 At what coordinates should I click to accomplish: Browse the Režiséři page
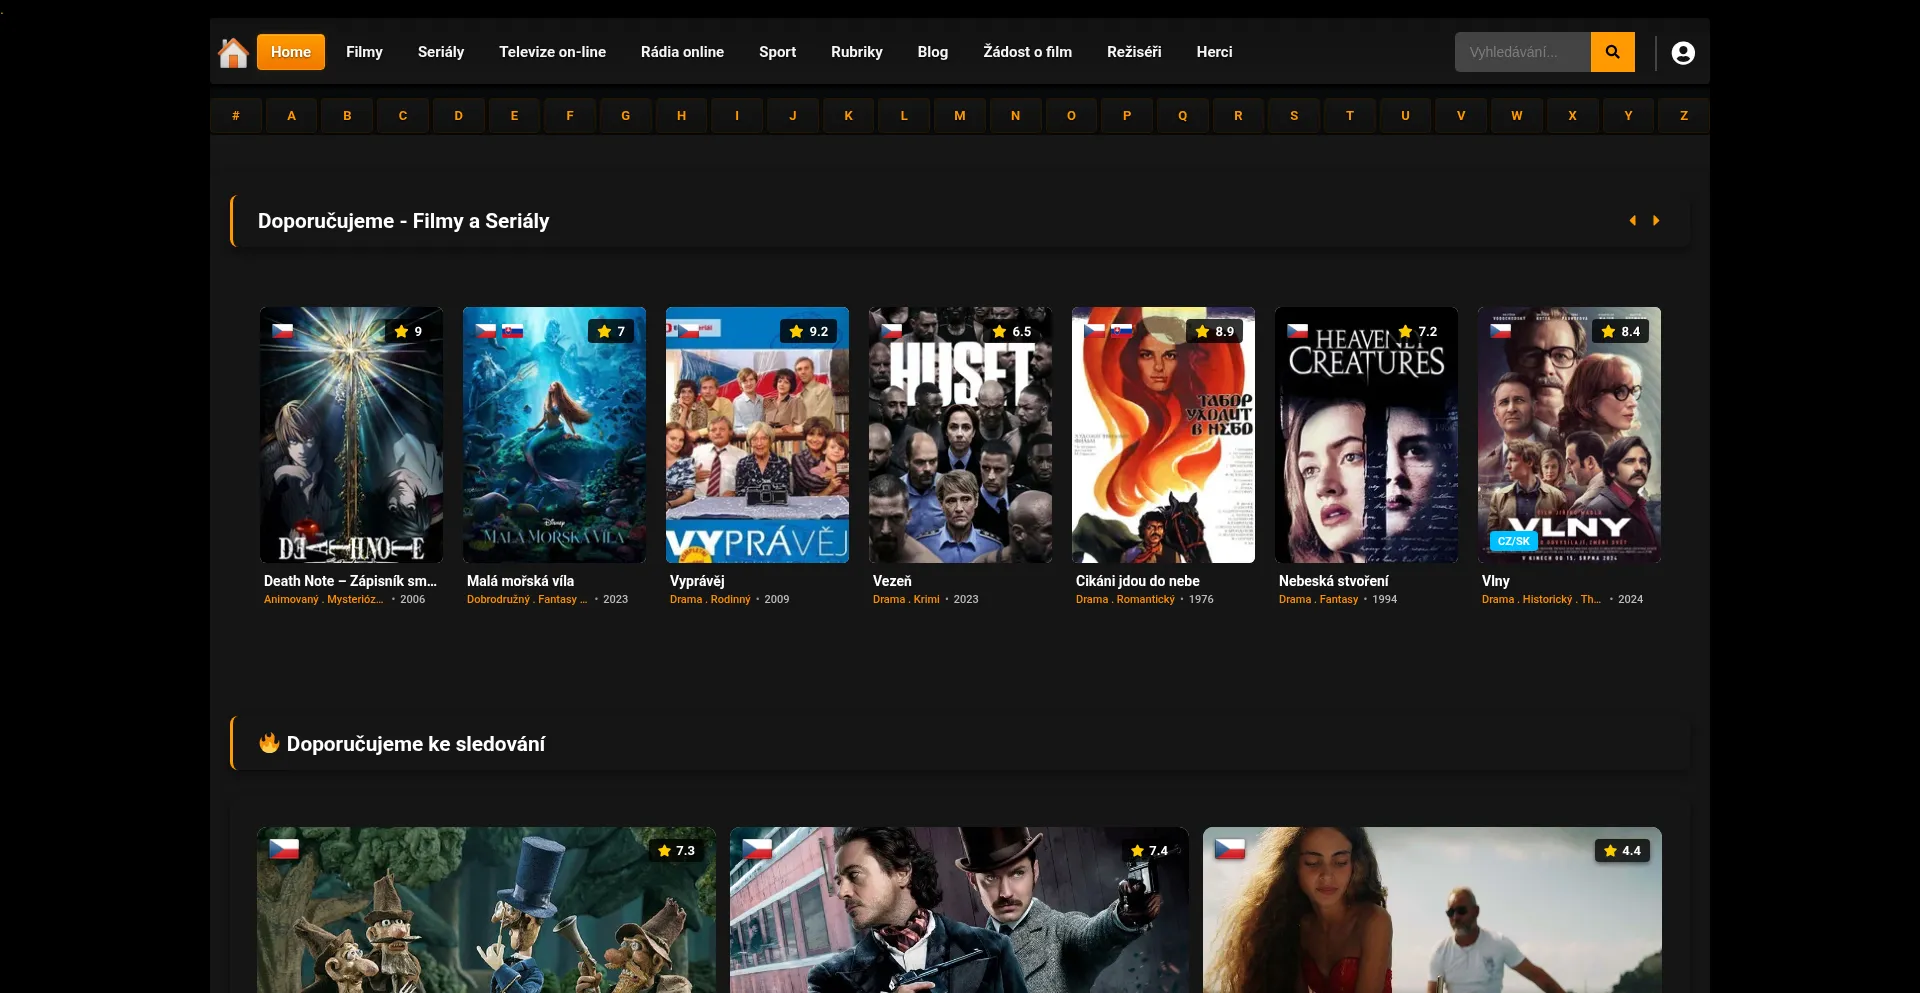point(1134,52)
